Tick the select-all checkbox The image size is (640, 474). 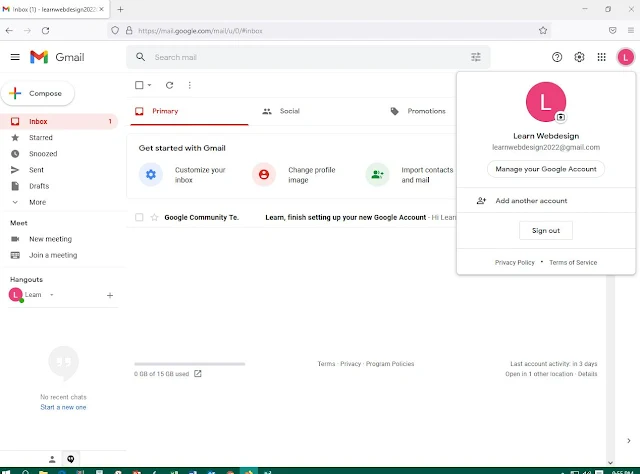139,85
